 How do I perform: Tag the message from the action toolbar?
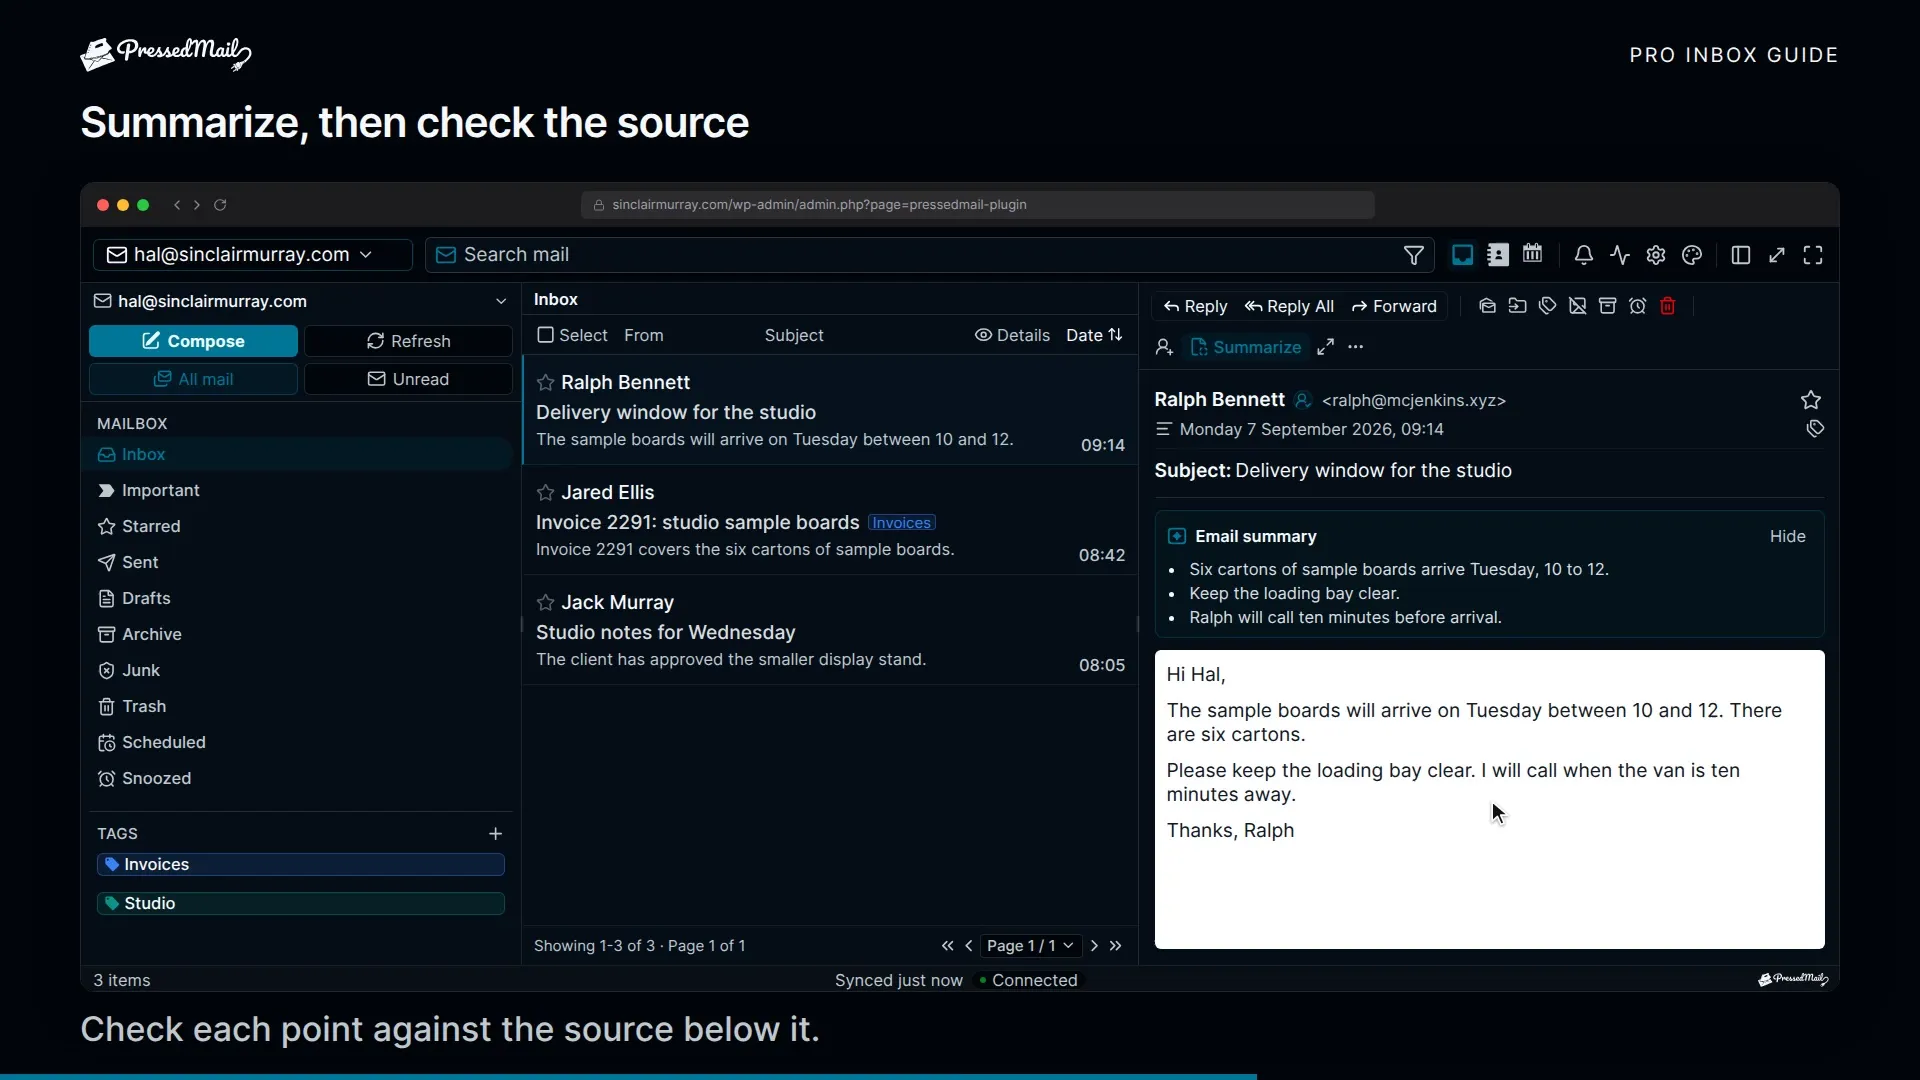(x=1547, y=306)
